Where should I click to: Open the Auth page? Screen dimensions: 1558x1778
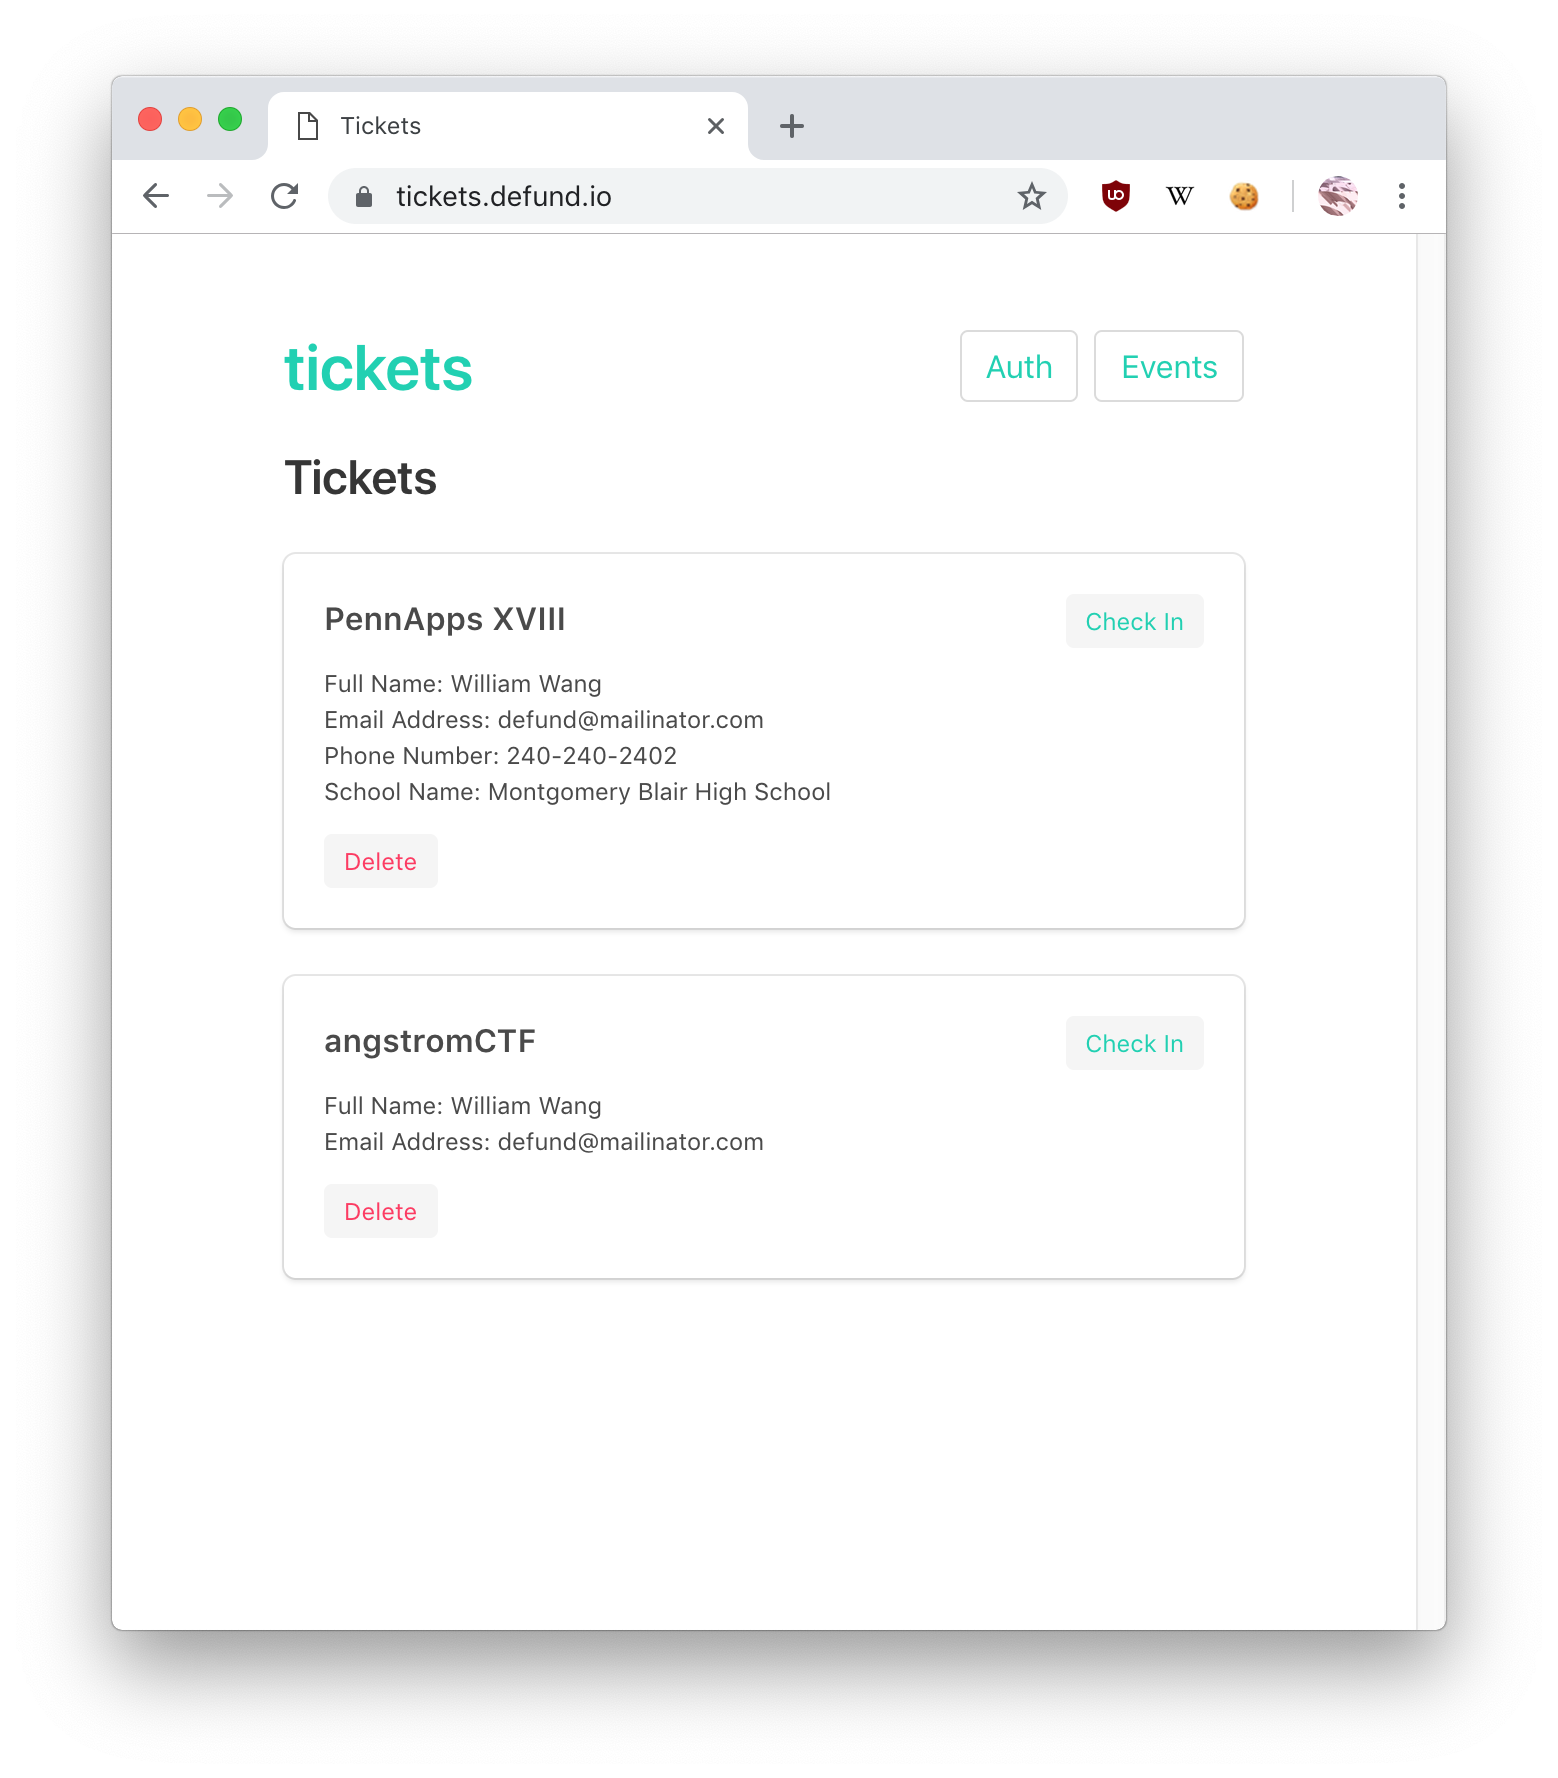[x=1019, y=366]
